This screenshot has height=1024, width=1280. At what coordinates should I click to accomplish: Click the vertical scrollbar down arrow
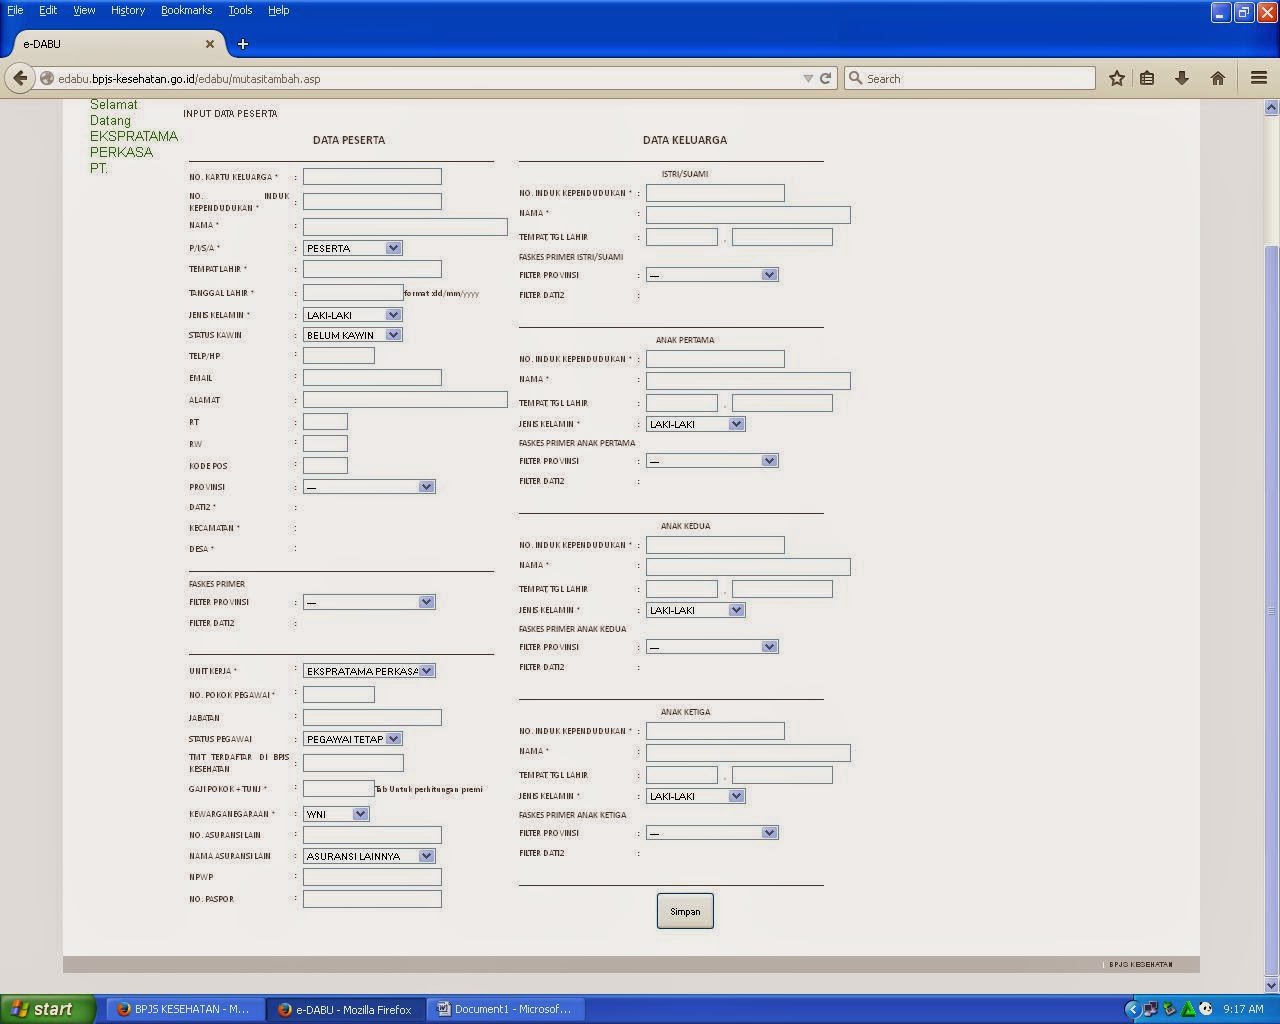click(1272, 985)
